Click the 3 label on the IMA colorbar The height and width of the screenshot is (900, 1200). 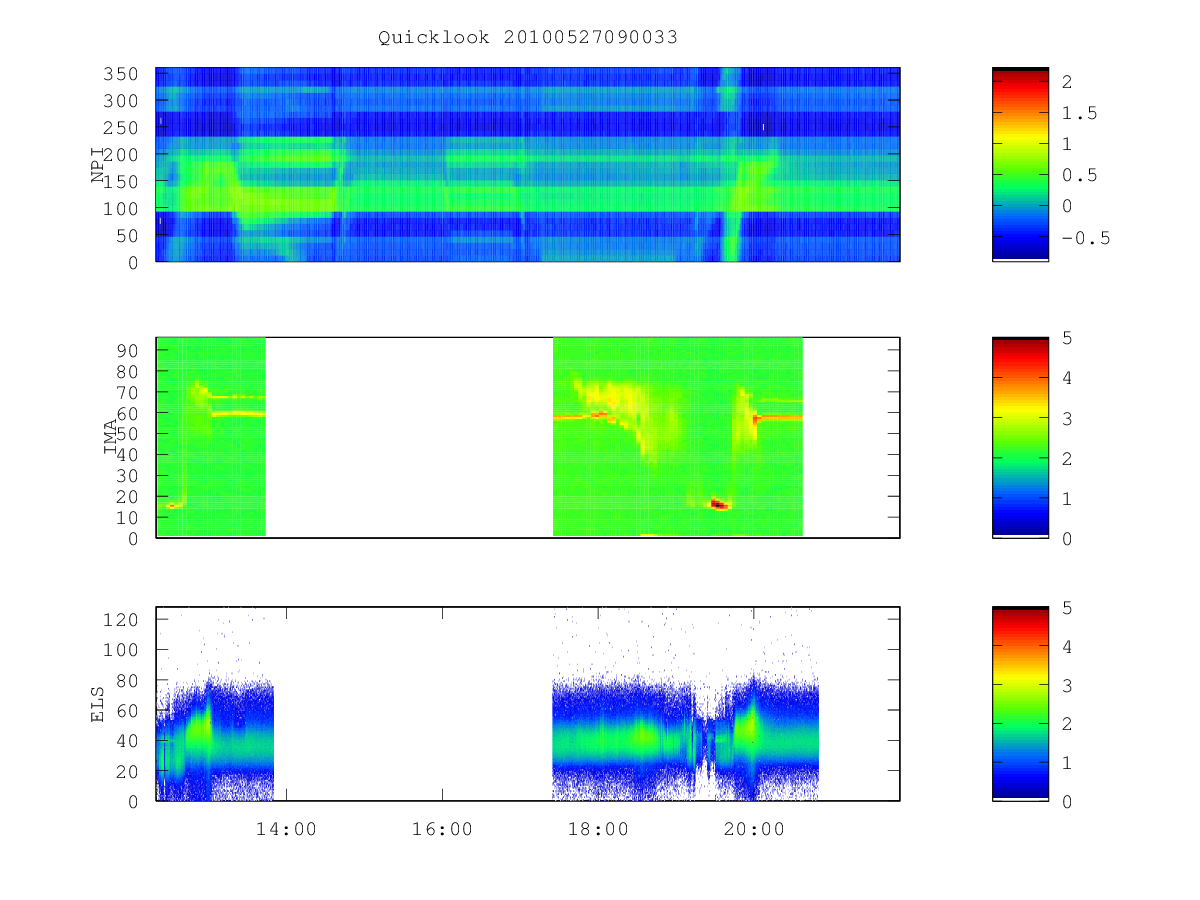1068,418
